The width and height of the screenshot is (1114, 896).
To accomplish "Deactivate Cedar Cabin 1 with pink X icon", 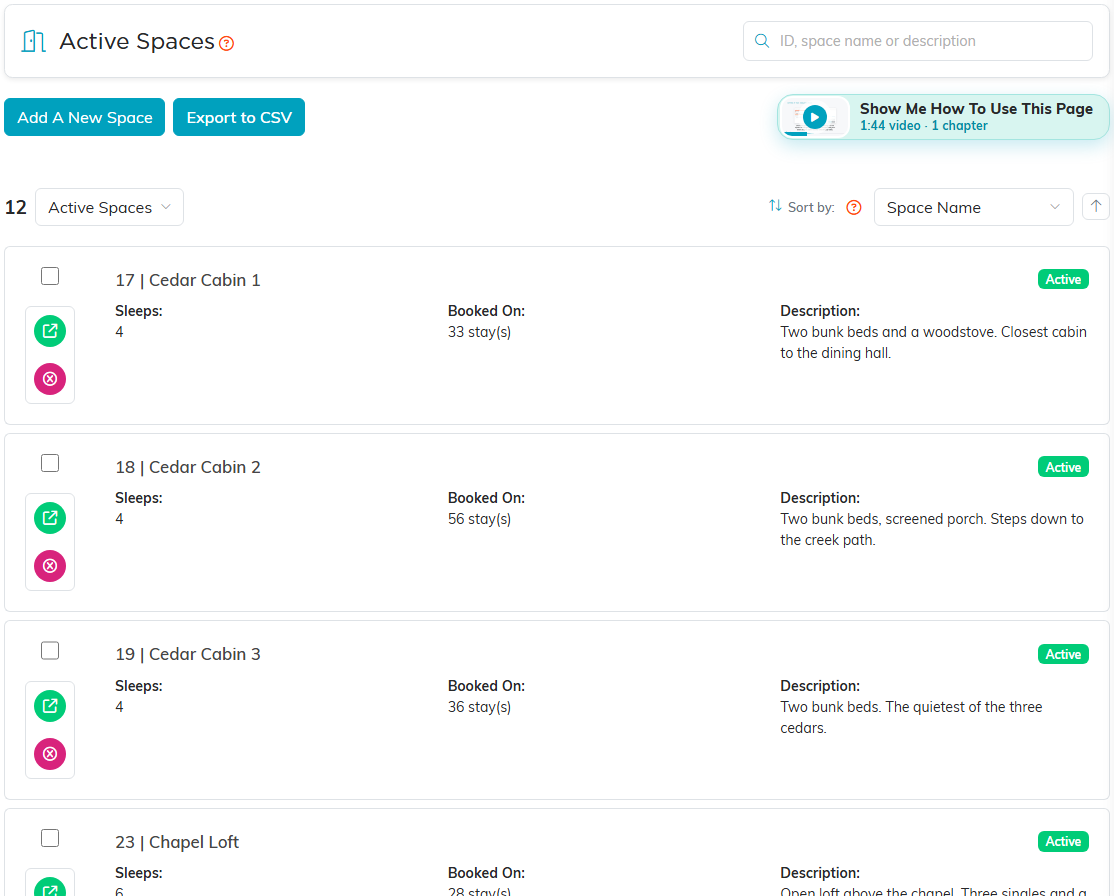I will [x=50, y=379].
